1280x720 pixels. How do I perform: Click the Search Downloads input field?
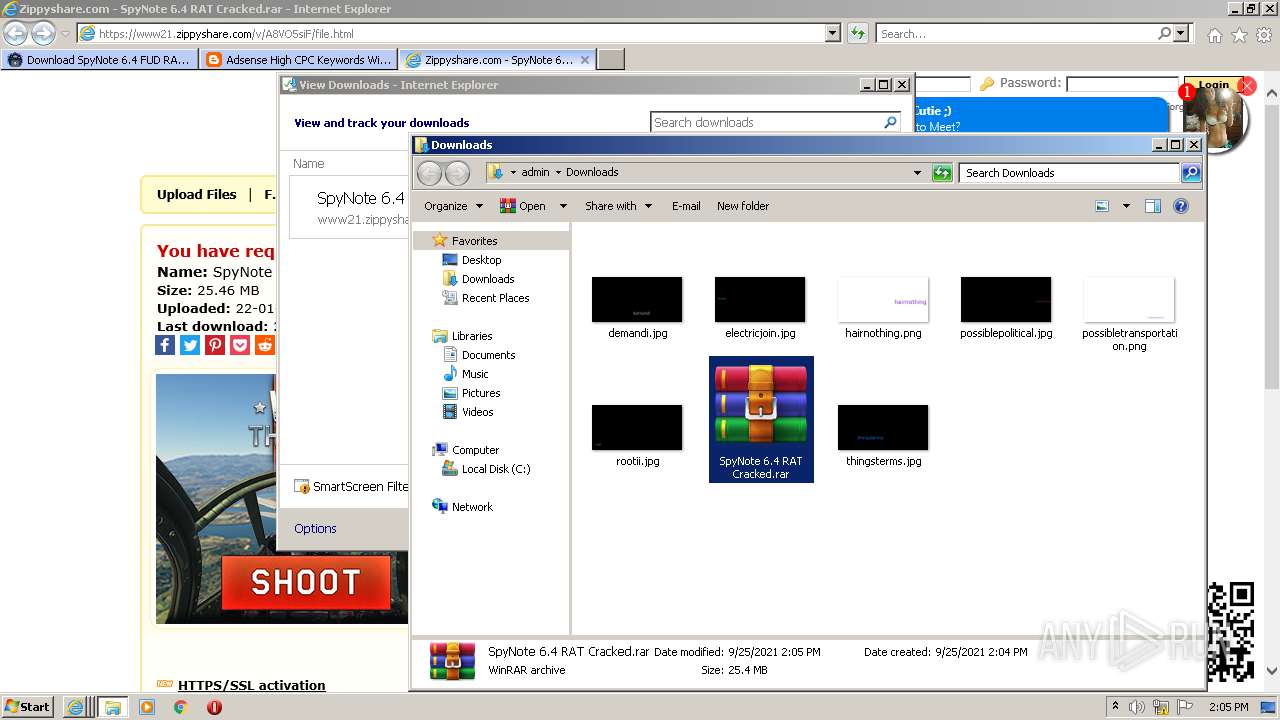[1069, 173]
